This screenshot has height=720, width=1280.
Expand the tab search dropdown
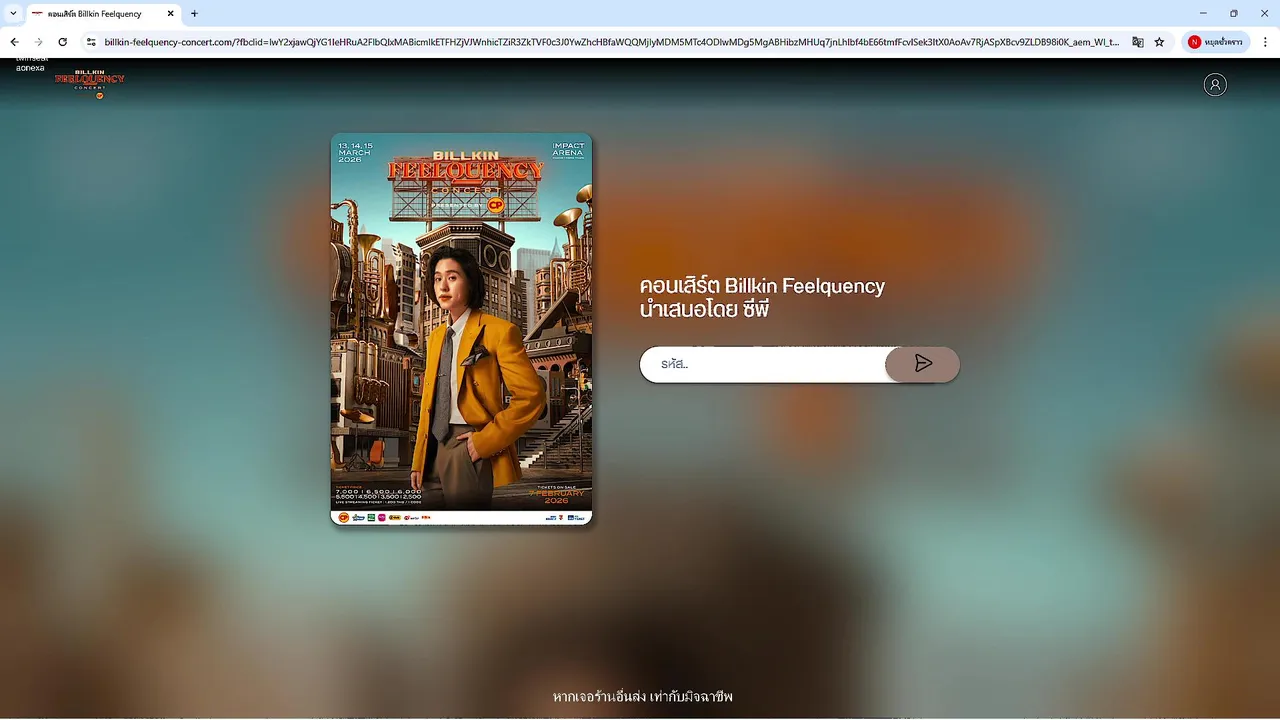13,14
